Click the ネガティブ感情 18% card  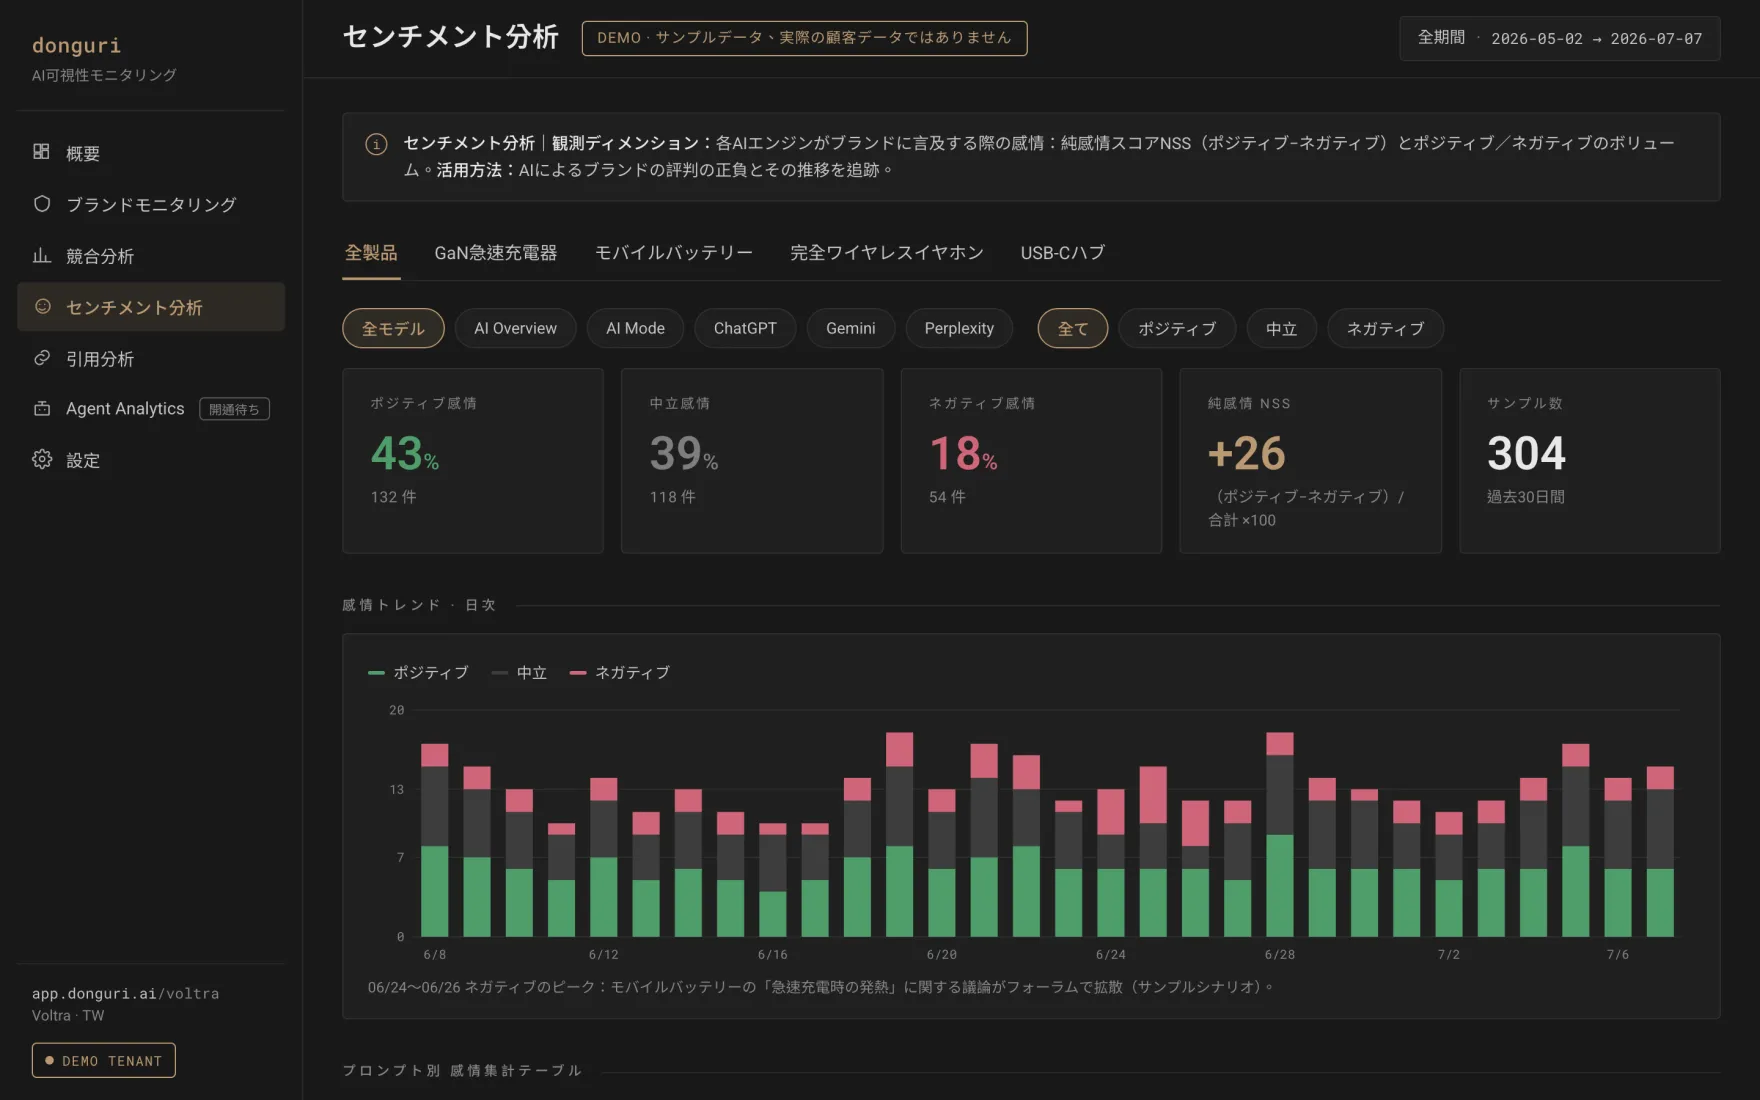coord(1031,460)
